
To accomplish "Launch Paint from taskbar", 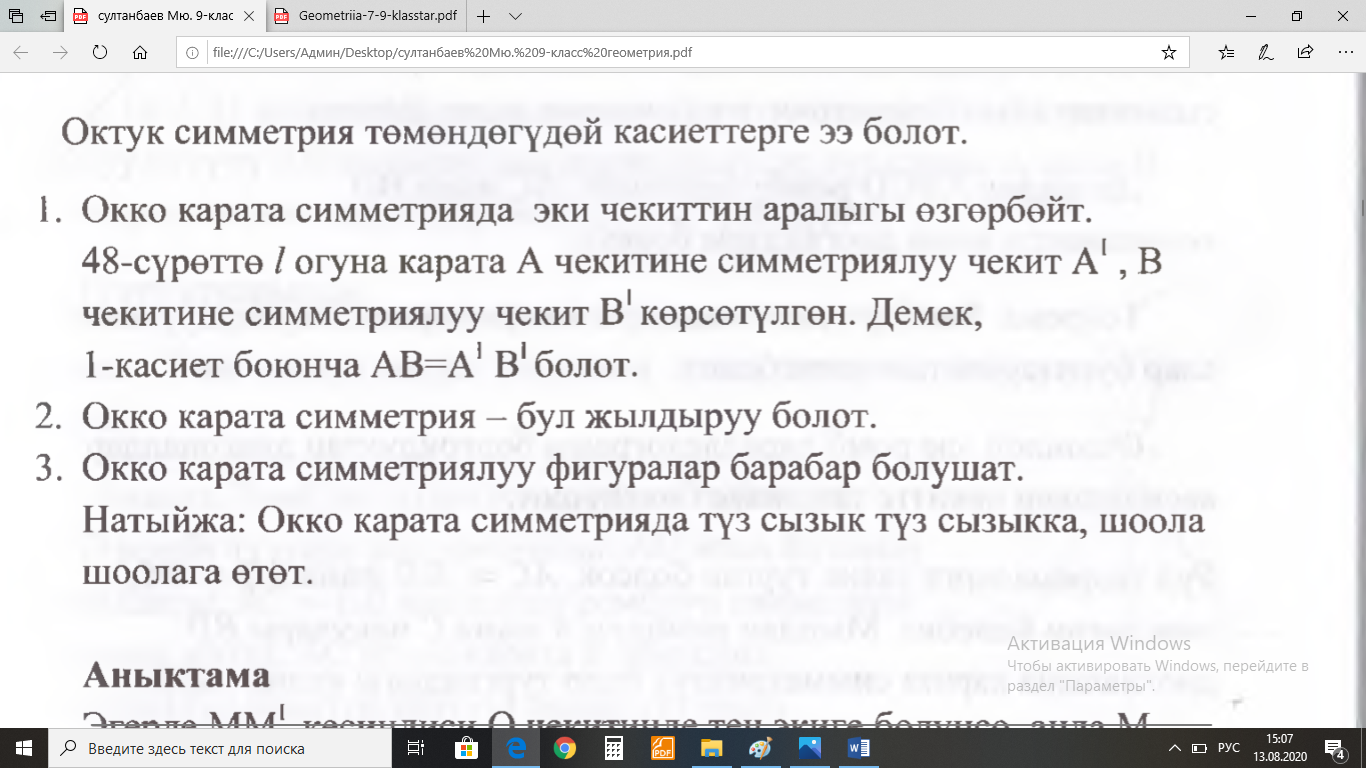I will click(760, 748).
